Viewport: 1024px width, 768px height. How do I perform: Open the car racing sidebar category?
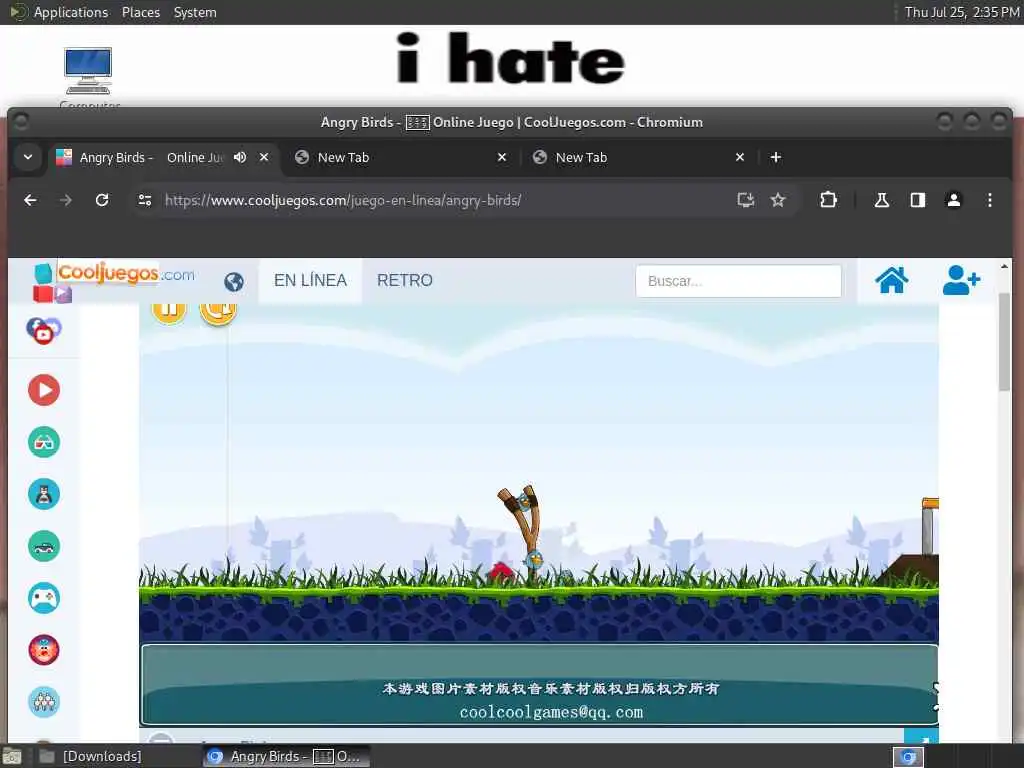44,546
